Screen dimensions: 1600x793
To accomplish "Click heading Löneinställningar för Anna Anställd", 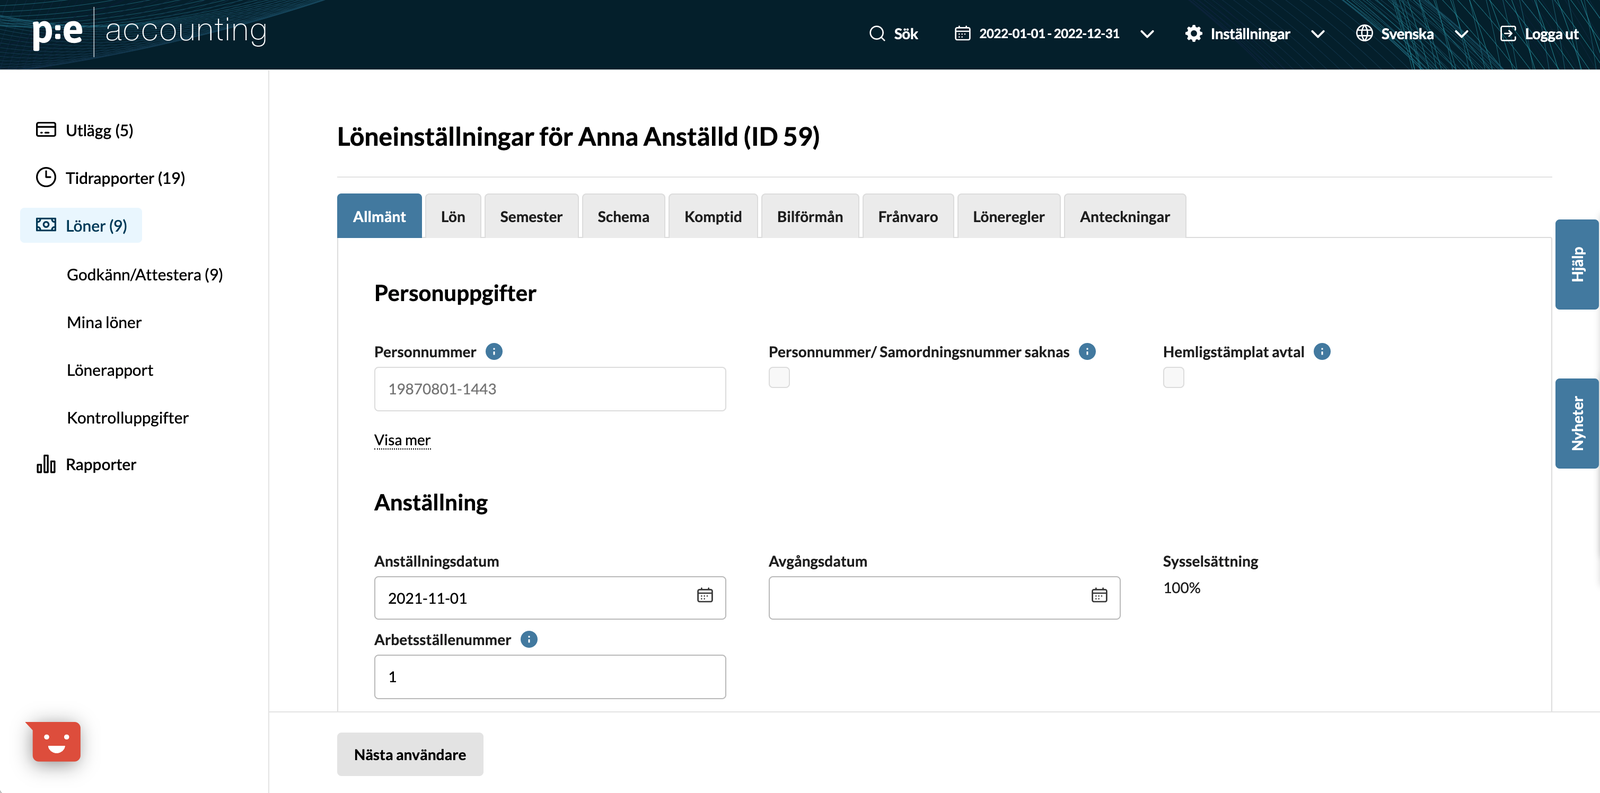I will pyautogui.click(x=578, y=137).
